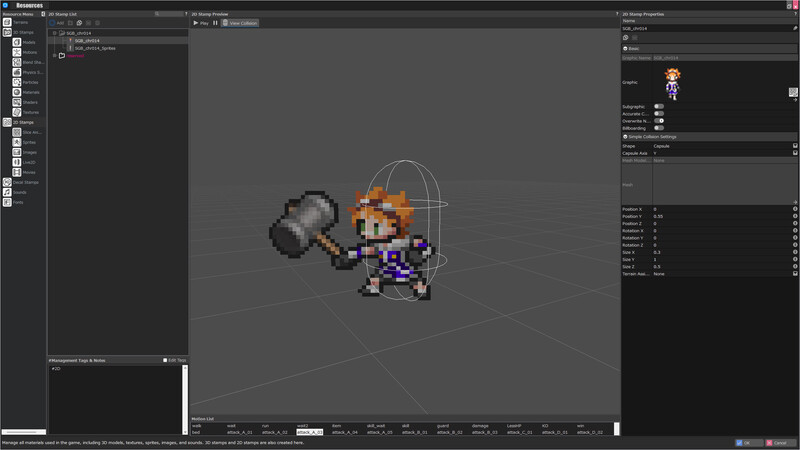Viewport: 800px width, 450px height.
Task: Click the import icon next to new folder
Action: pyautogui.click(x=79, y=23)
